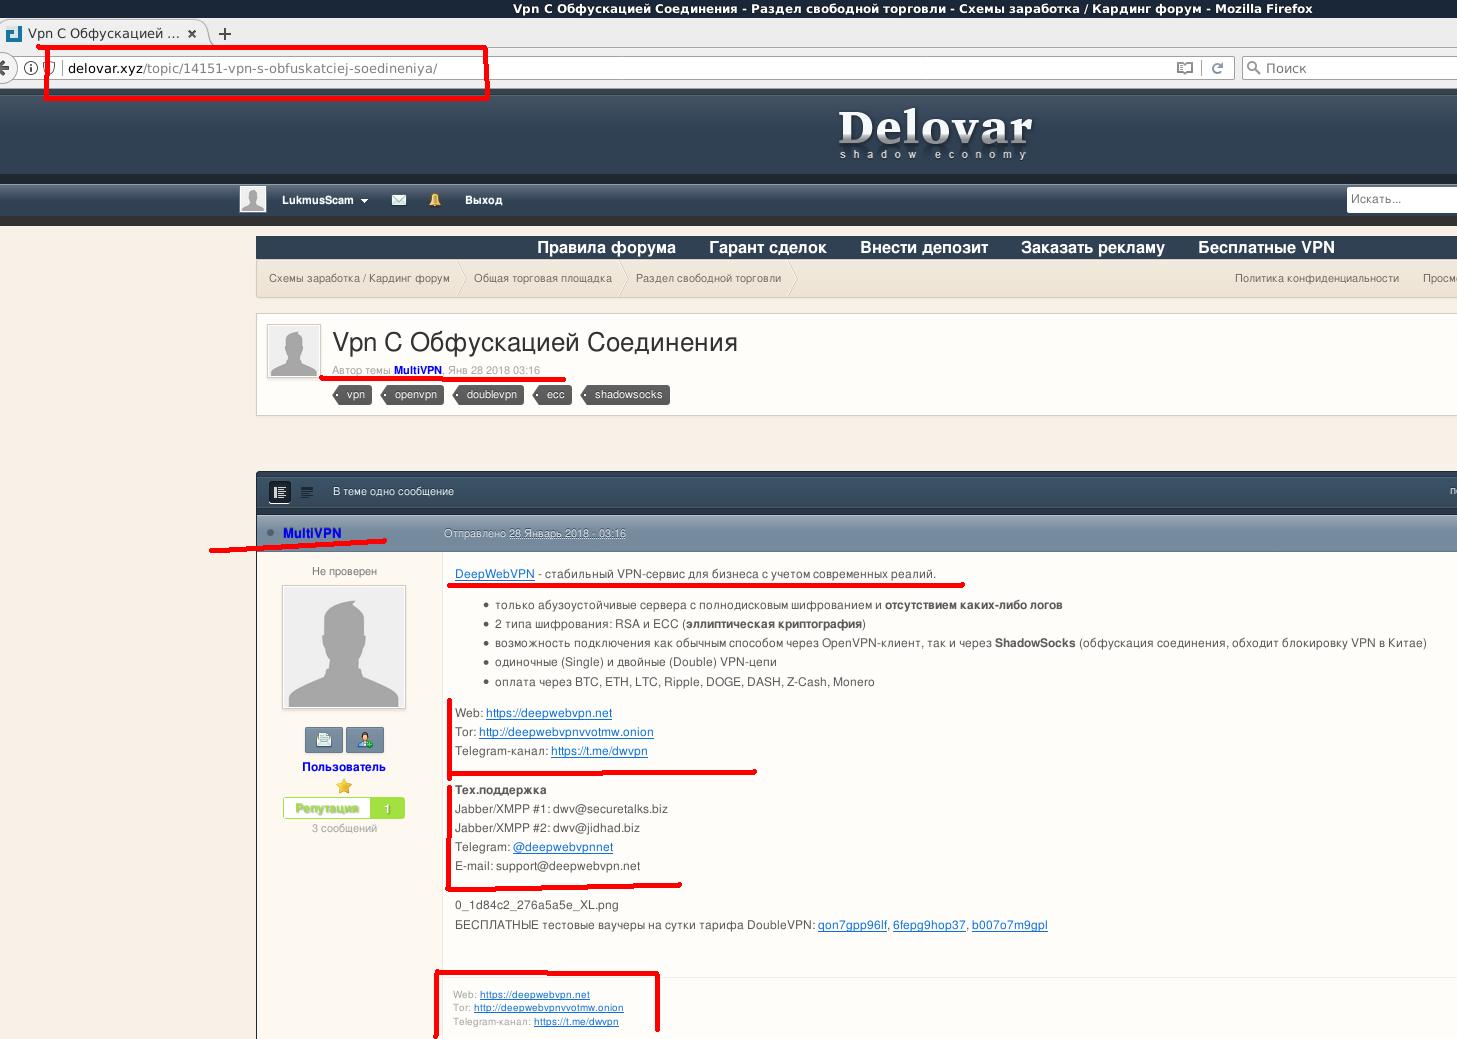Select the Vpn С Обфускацией browser tab
The image size is (1457, 1039).
pyautogui.click(x=104, y=33)
